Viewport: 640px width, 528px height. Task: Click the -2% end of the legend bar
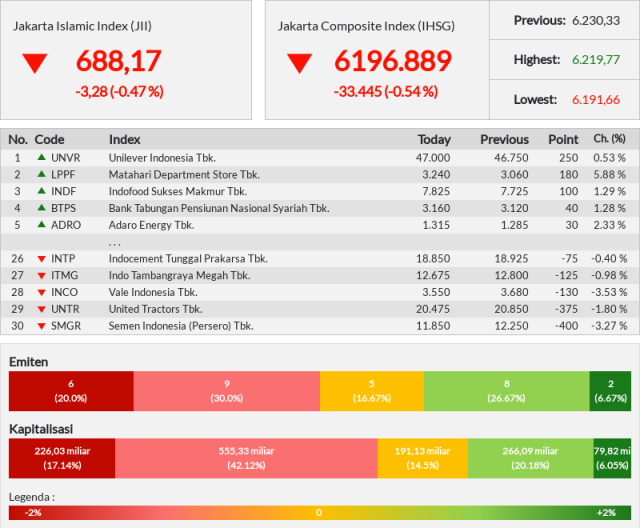coord(33,513)
